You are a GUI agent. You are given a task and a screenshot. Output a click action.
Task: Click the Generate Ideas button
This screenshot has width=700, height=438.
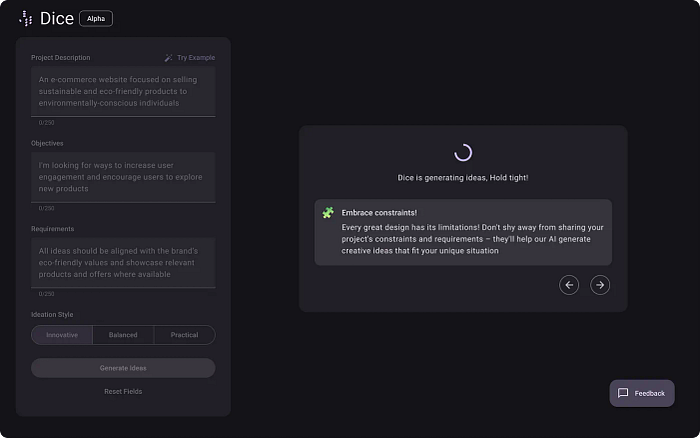[x=123, y=368]
